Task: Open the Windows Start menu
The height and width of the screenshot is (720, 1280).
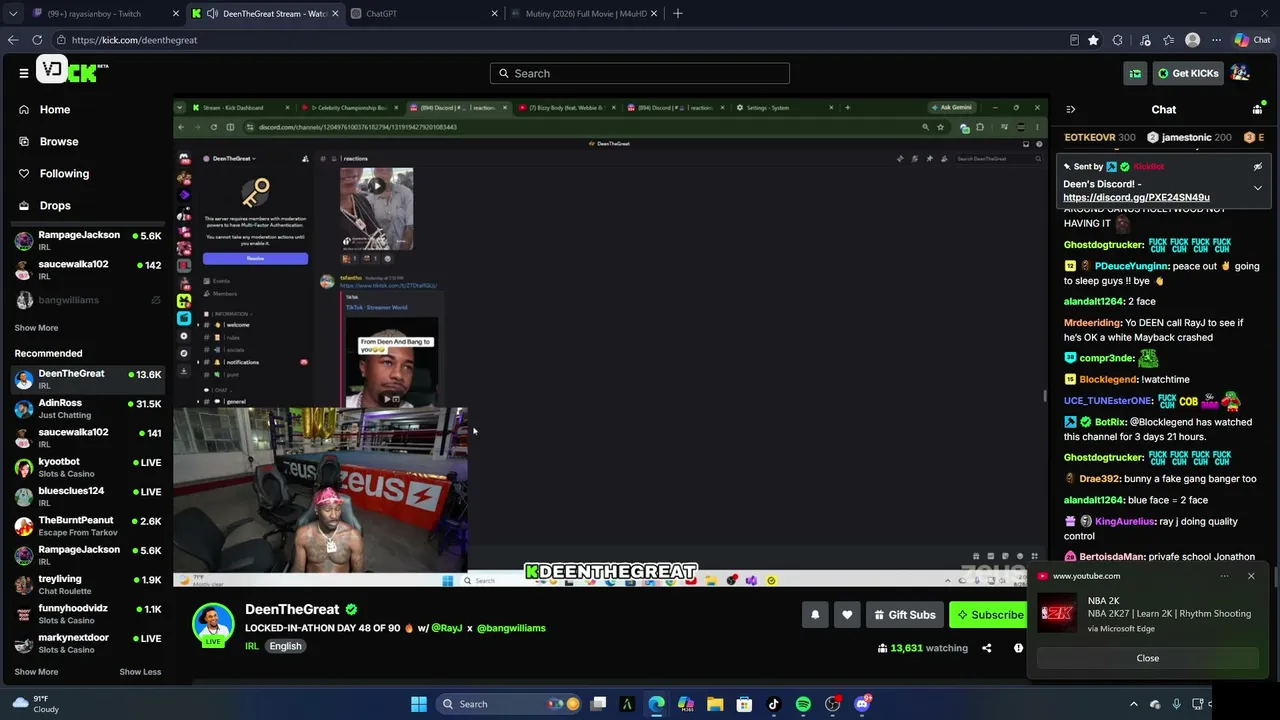Action: pyautogui.click(x=419, y=704)
